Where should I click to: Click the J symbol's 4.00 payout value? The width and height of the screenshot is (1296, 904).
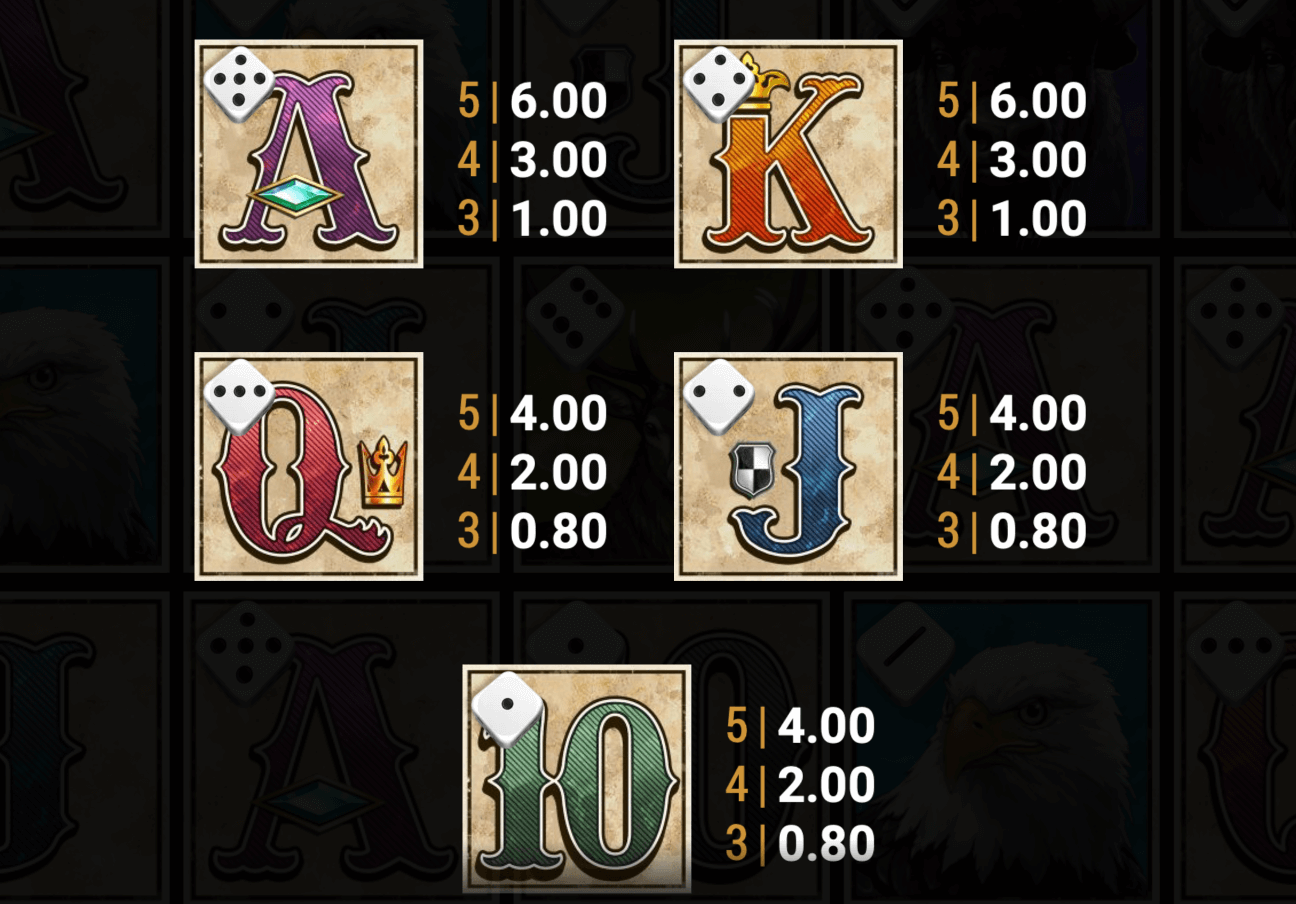[1038, 413]
